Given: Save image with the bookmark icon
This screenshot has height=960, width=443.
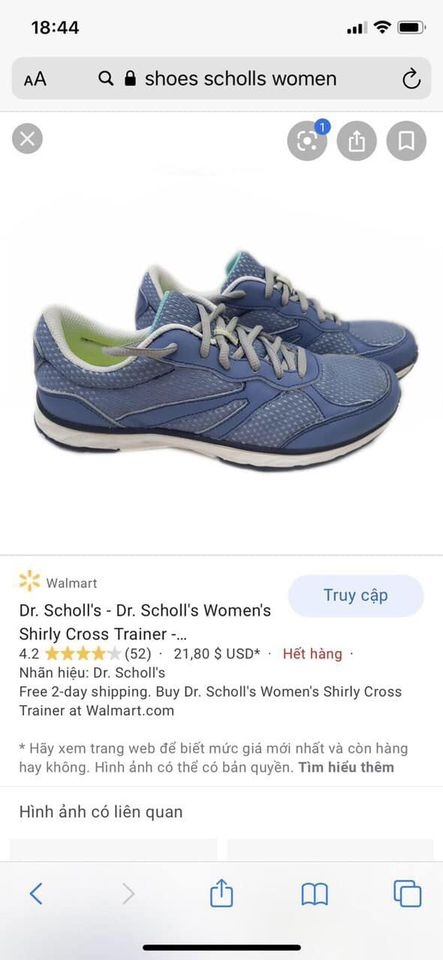Looking at the screenshot, I should 406,141.
